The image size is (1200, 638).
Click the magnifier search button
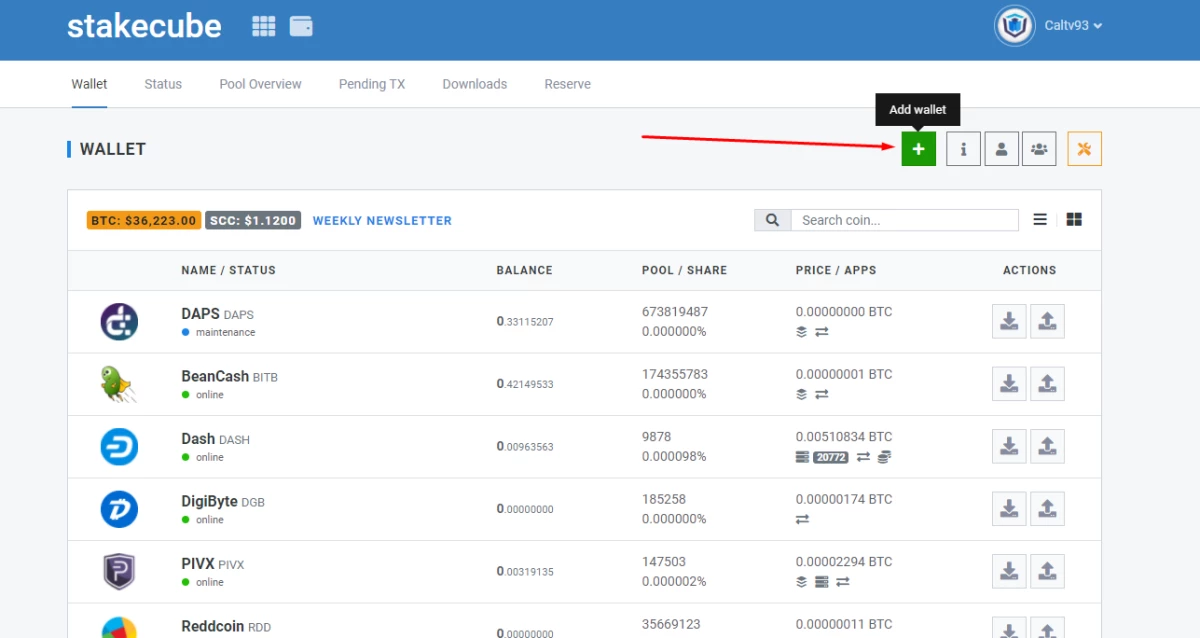(772, 220)
